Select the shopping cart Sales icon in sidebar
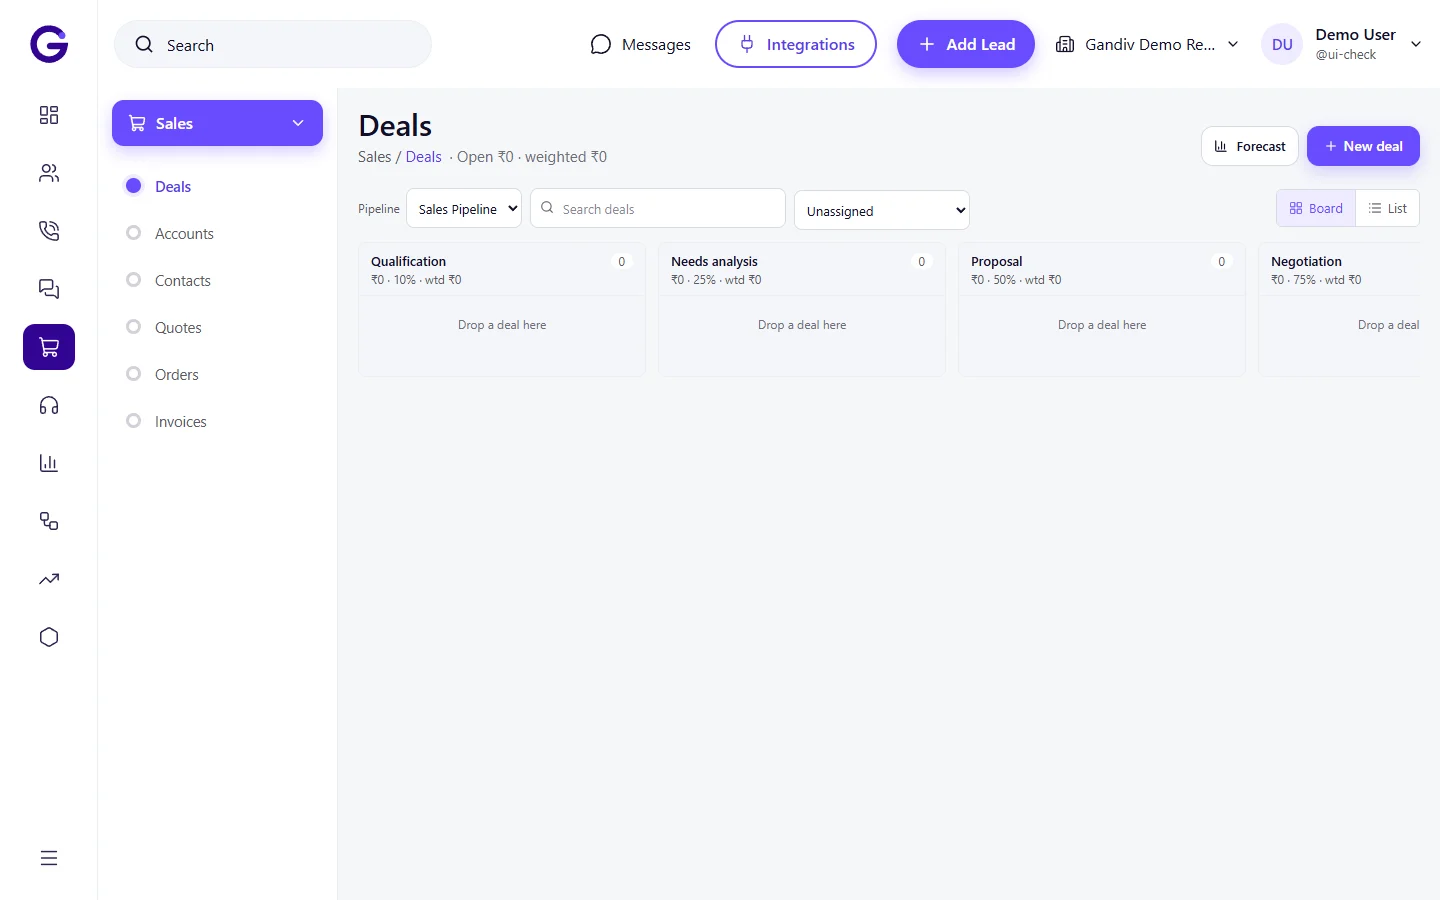1440x900 pixels. click(x=49, y=347)
